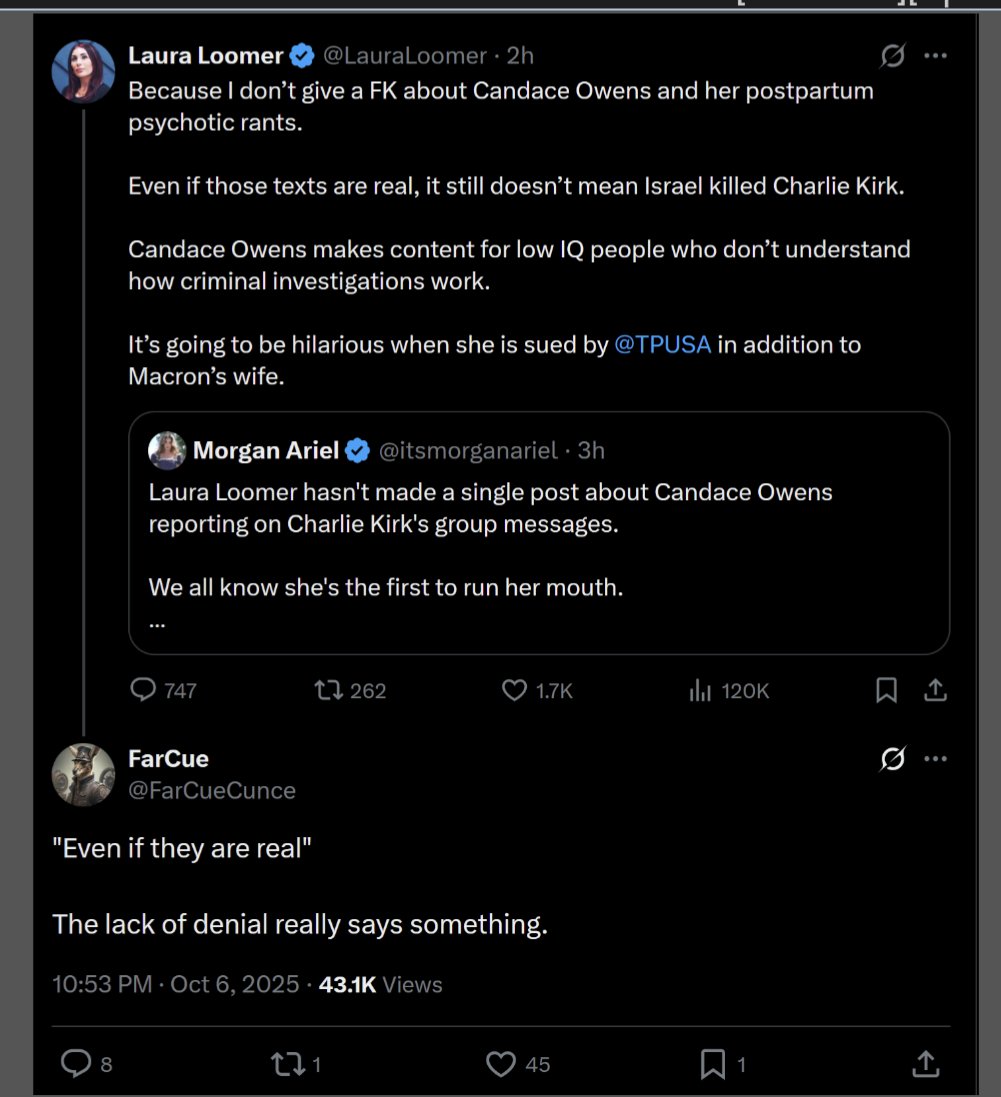Click reply icon on Laura Loomer's post
The image size is (1001, 1097).
point(145,690)
